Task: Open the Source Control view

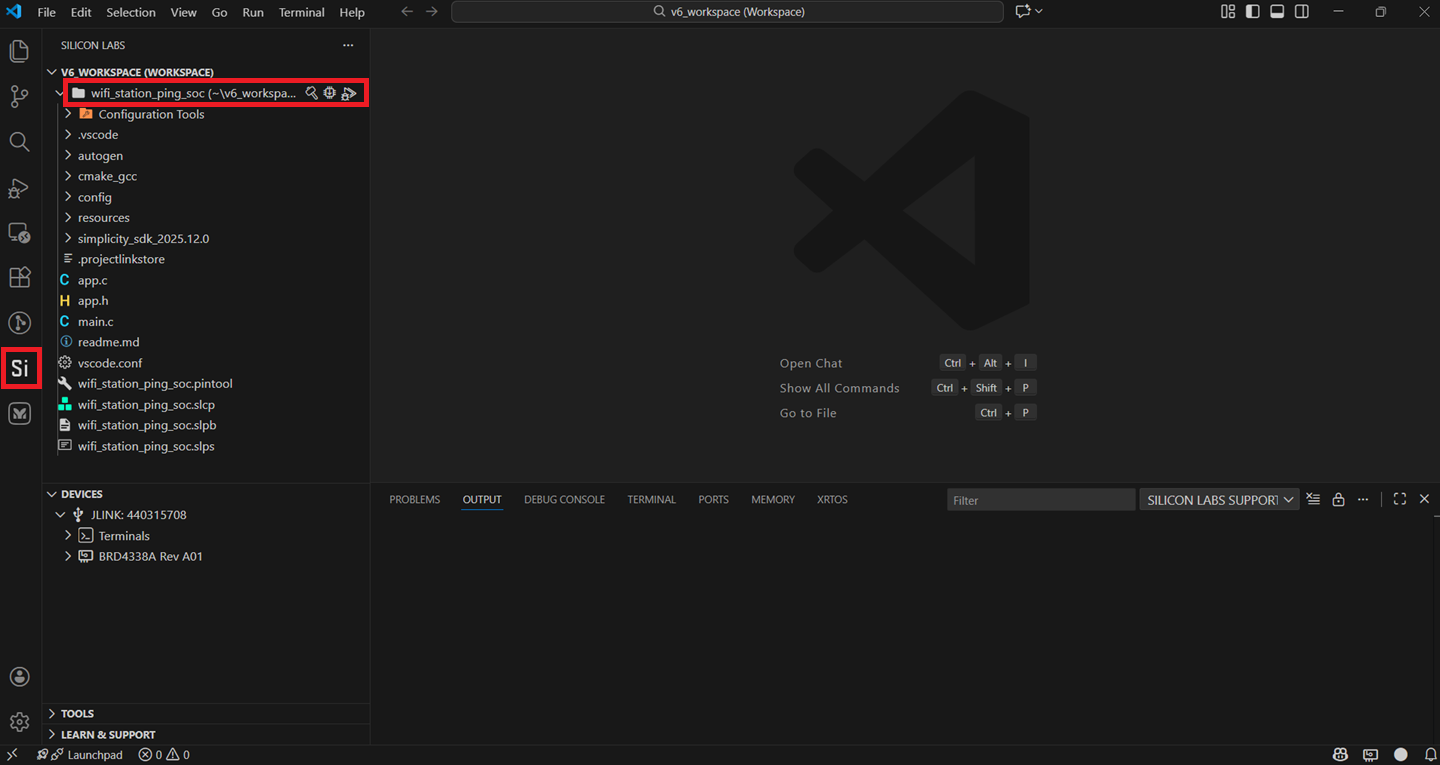Action: coord(19,96)
